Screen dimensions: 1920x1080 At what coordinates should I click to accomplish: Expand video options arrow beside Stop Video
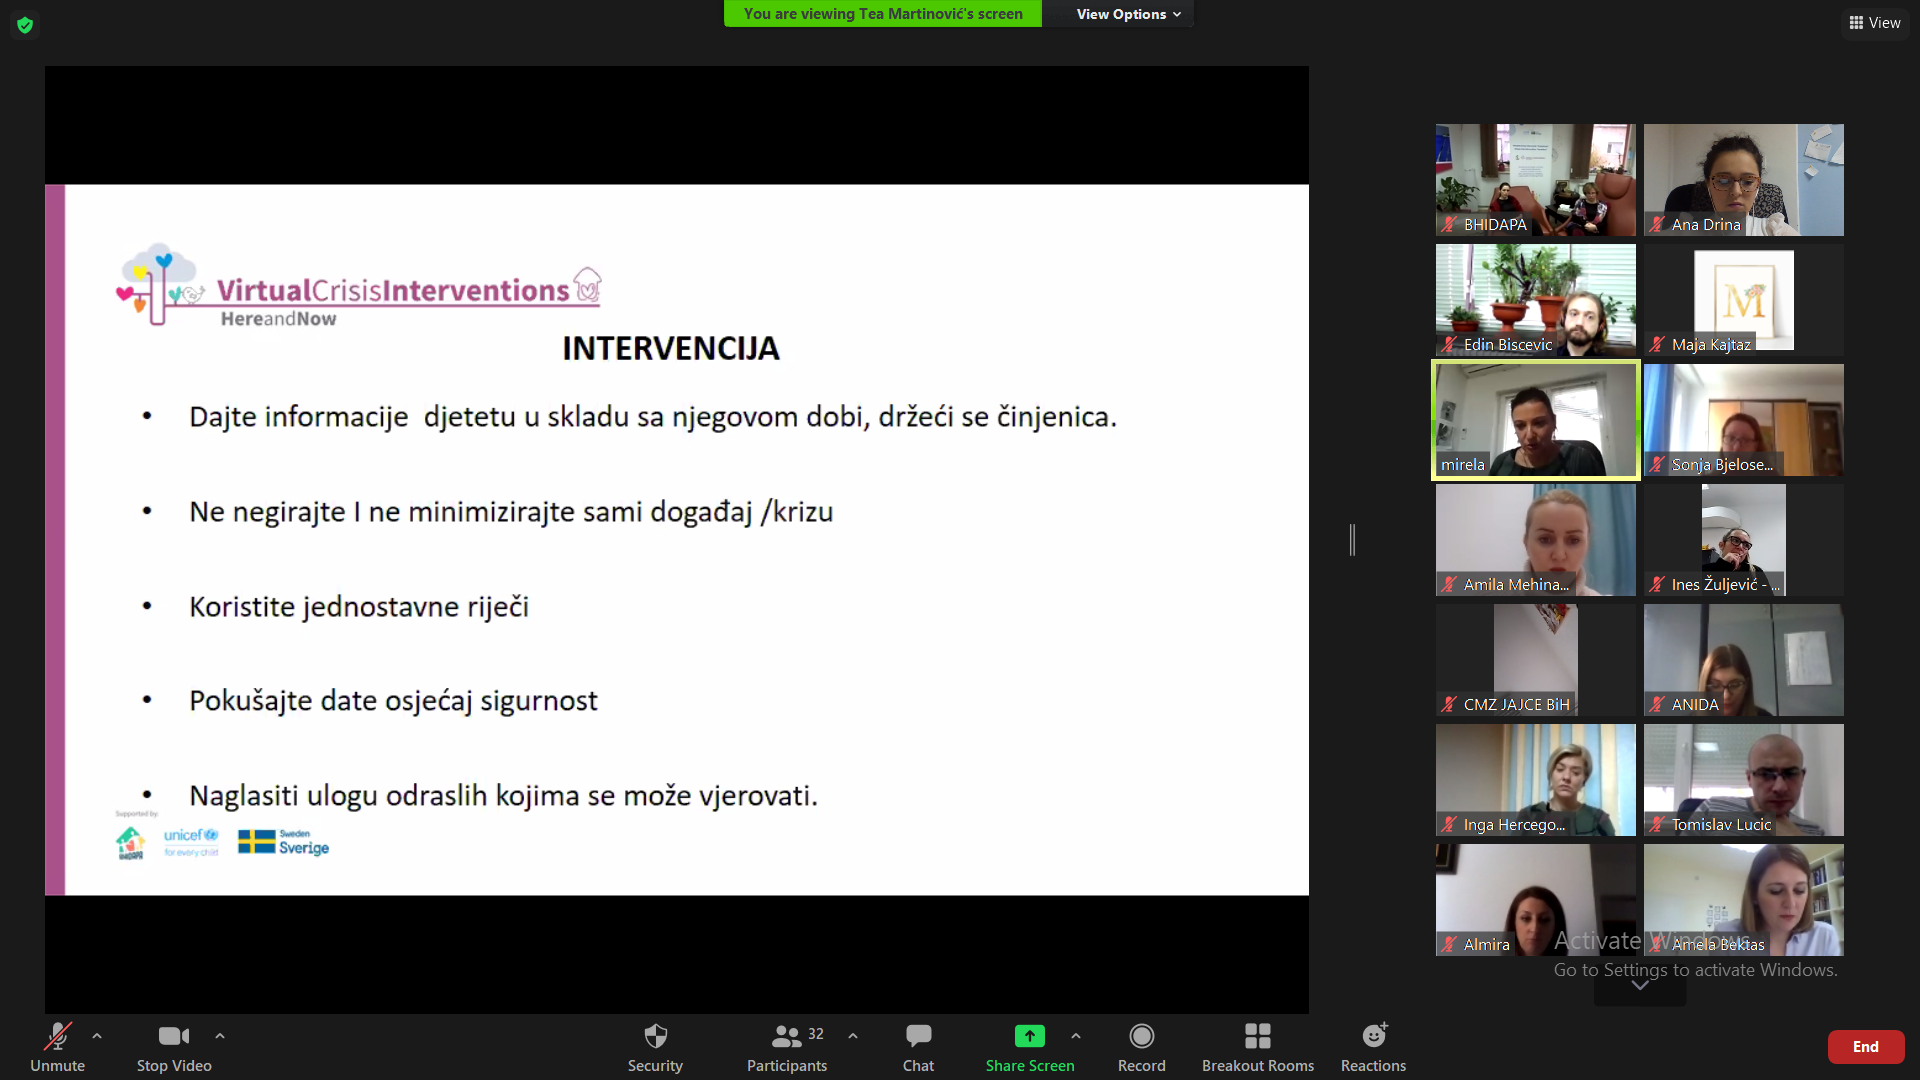point(220,1036)
